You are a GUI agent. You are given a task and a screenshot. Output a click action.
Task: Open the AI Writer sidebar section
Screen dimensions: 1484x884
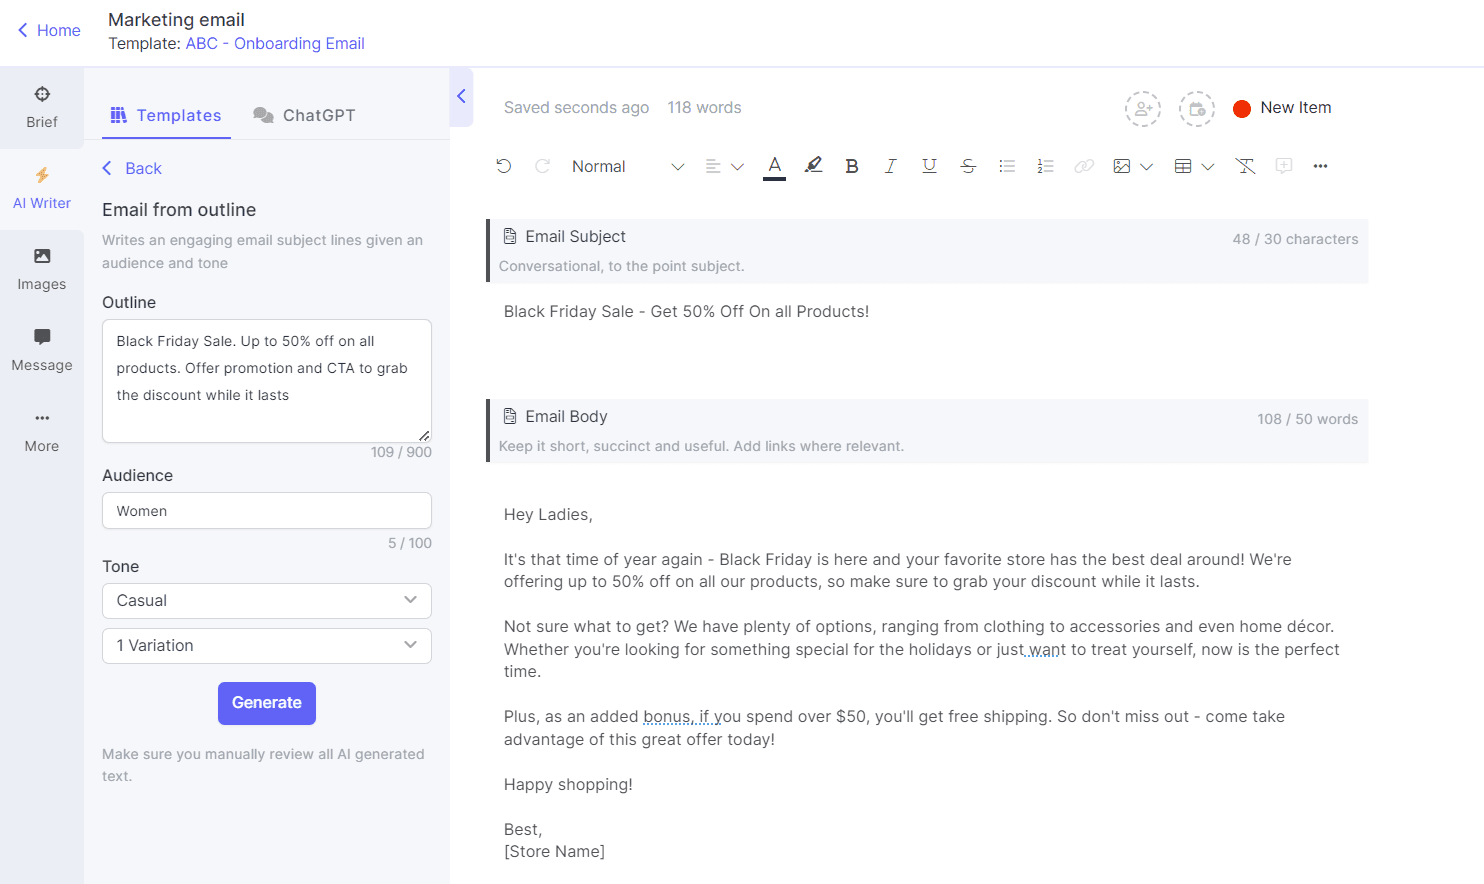(42, 189)
